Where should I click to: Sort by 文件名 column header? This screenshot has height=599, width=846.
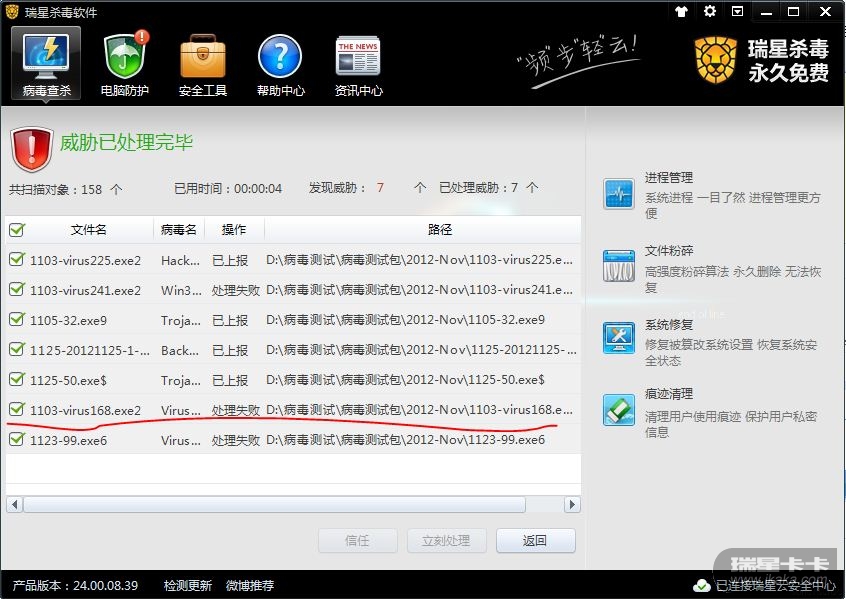tap(88, 230)
